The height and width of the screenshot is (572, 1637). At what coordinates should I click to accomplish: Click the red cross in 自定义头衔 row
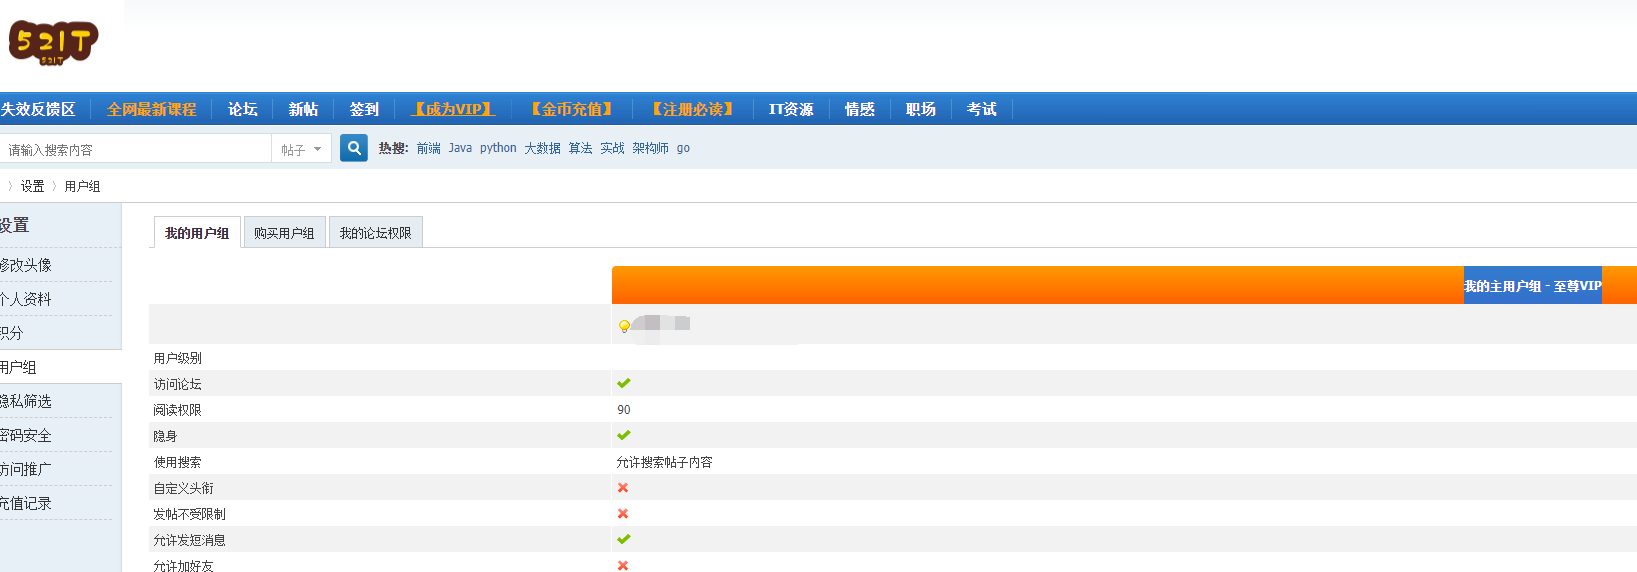pyautogui.click(x=623, y=487)
